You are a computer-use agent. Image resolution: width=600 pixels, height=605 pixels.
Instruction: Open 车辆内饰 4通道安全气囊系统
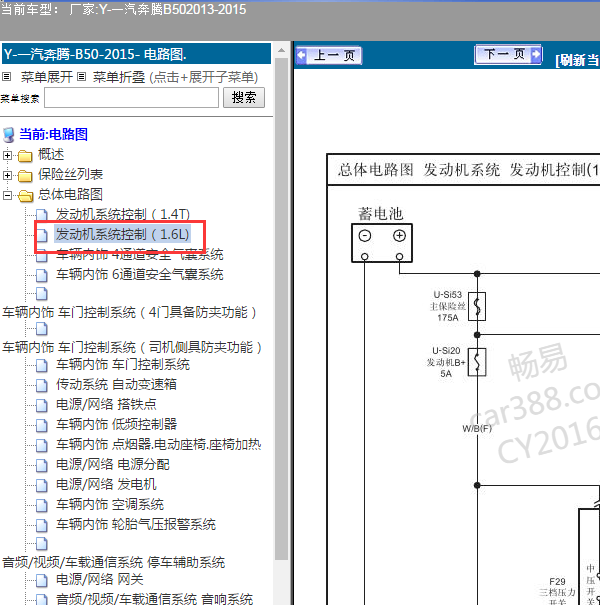[140, 254]
